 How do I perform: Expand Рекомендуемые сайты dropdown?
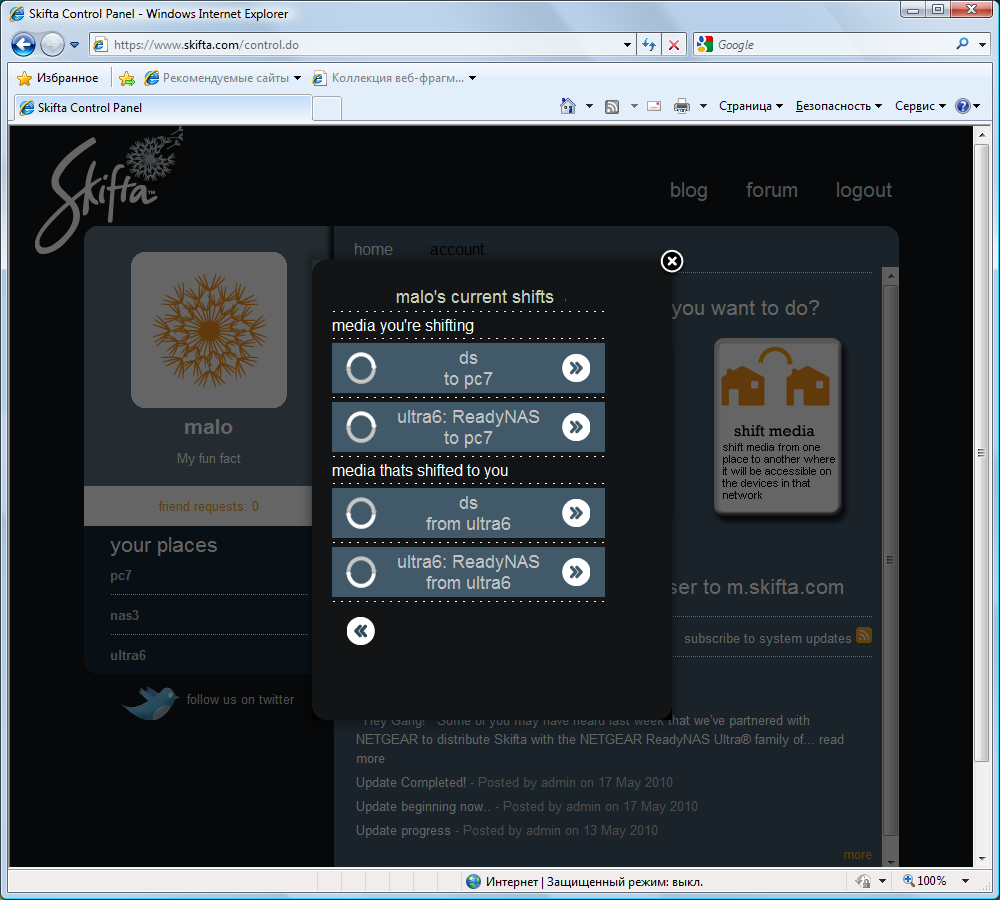(x=297, y=78)
